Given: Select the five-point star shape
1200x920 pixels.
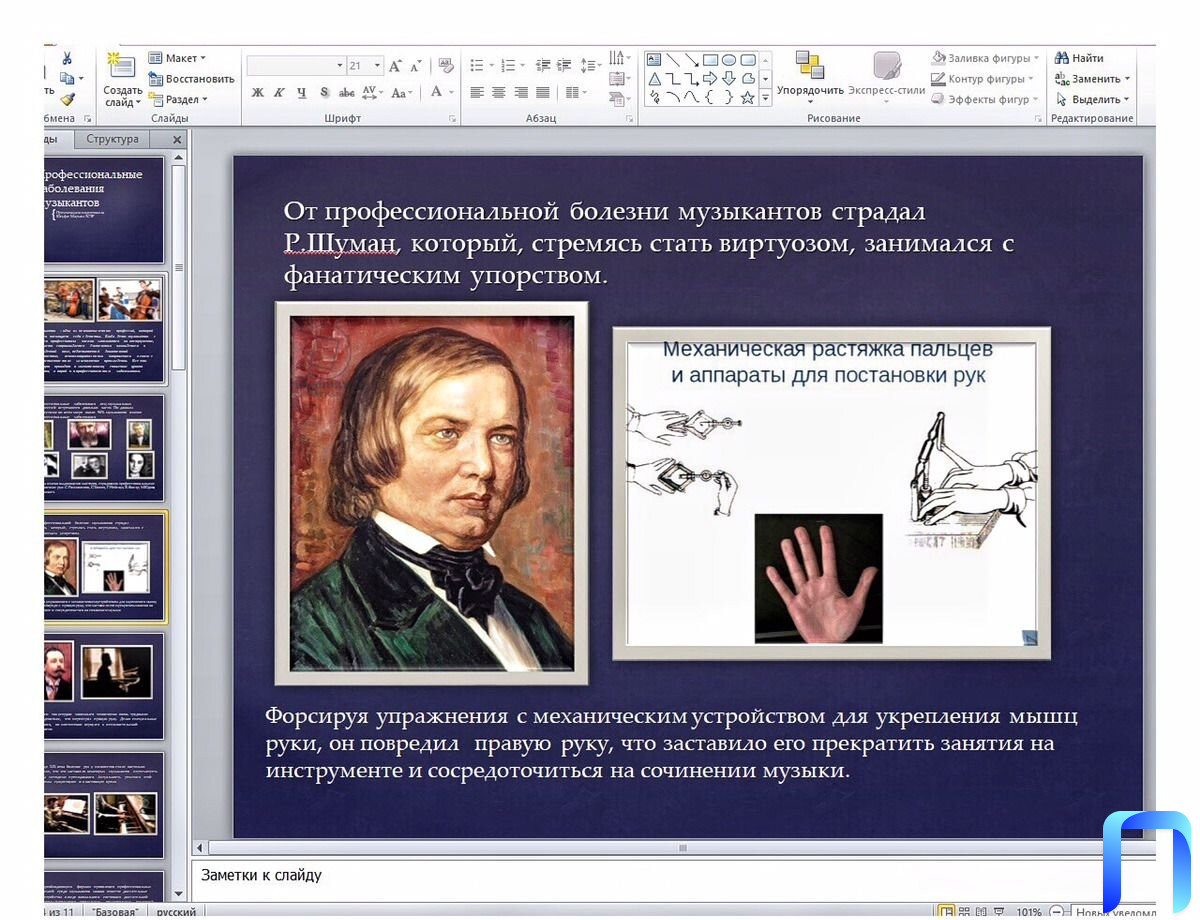Looking at the screenshot, I should [x=748, y=97].
